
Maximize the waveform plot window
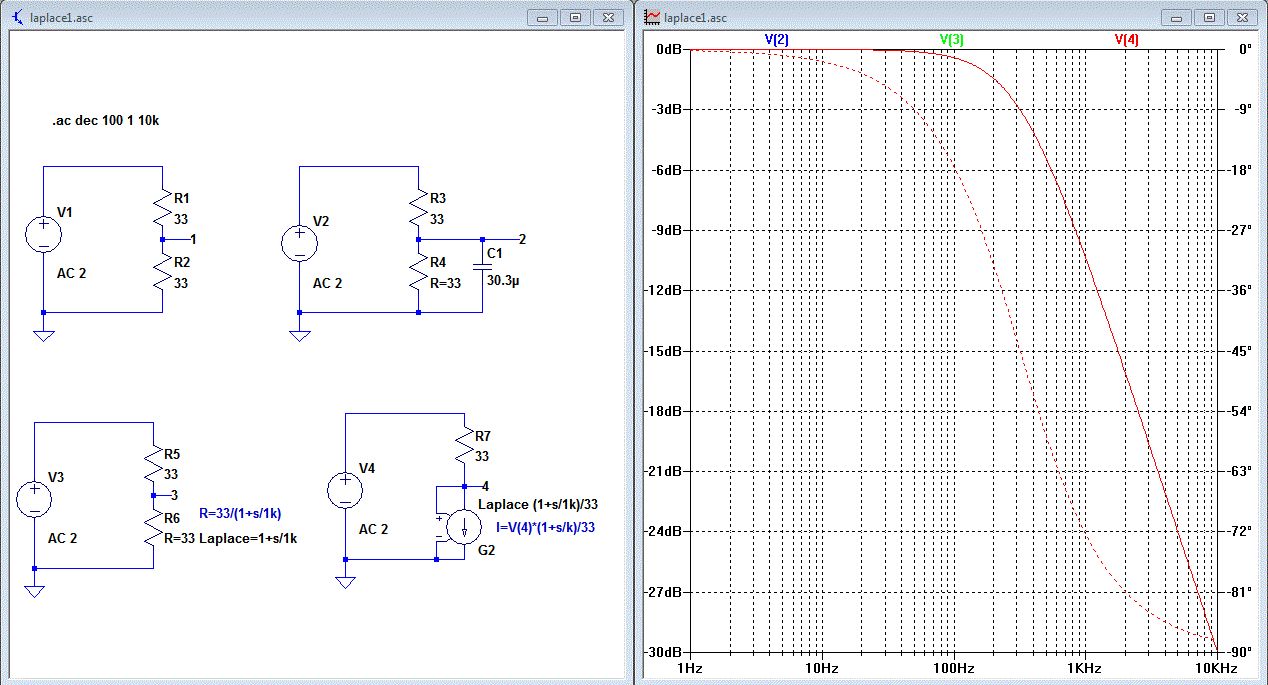[x=1209, y=17]
